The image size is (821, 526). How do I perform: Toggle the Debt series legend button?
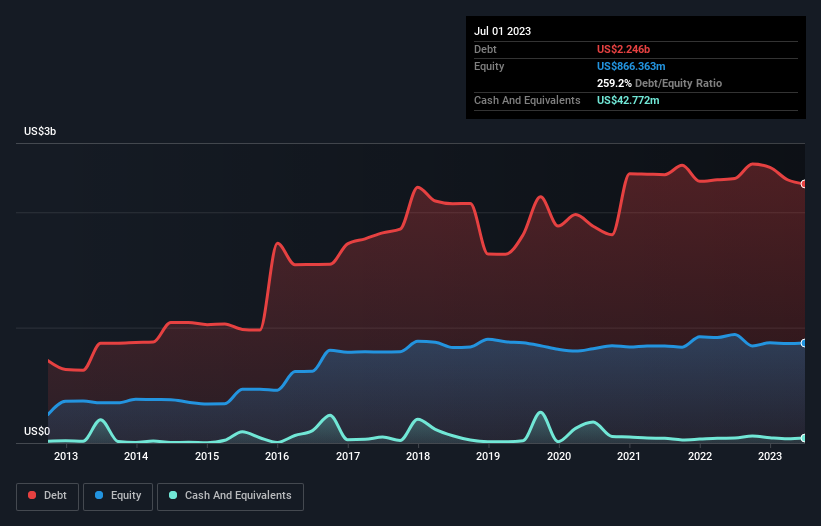pos(48,496)
